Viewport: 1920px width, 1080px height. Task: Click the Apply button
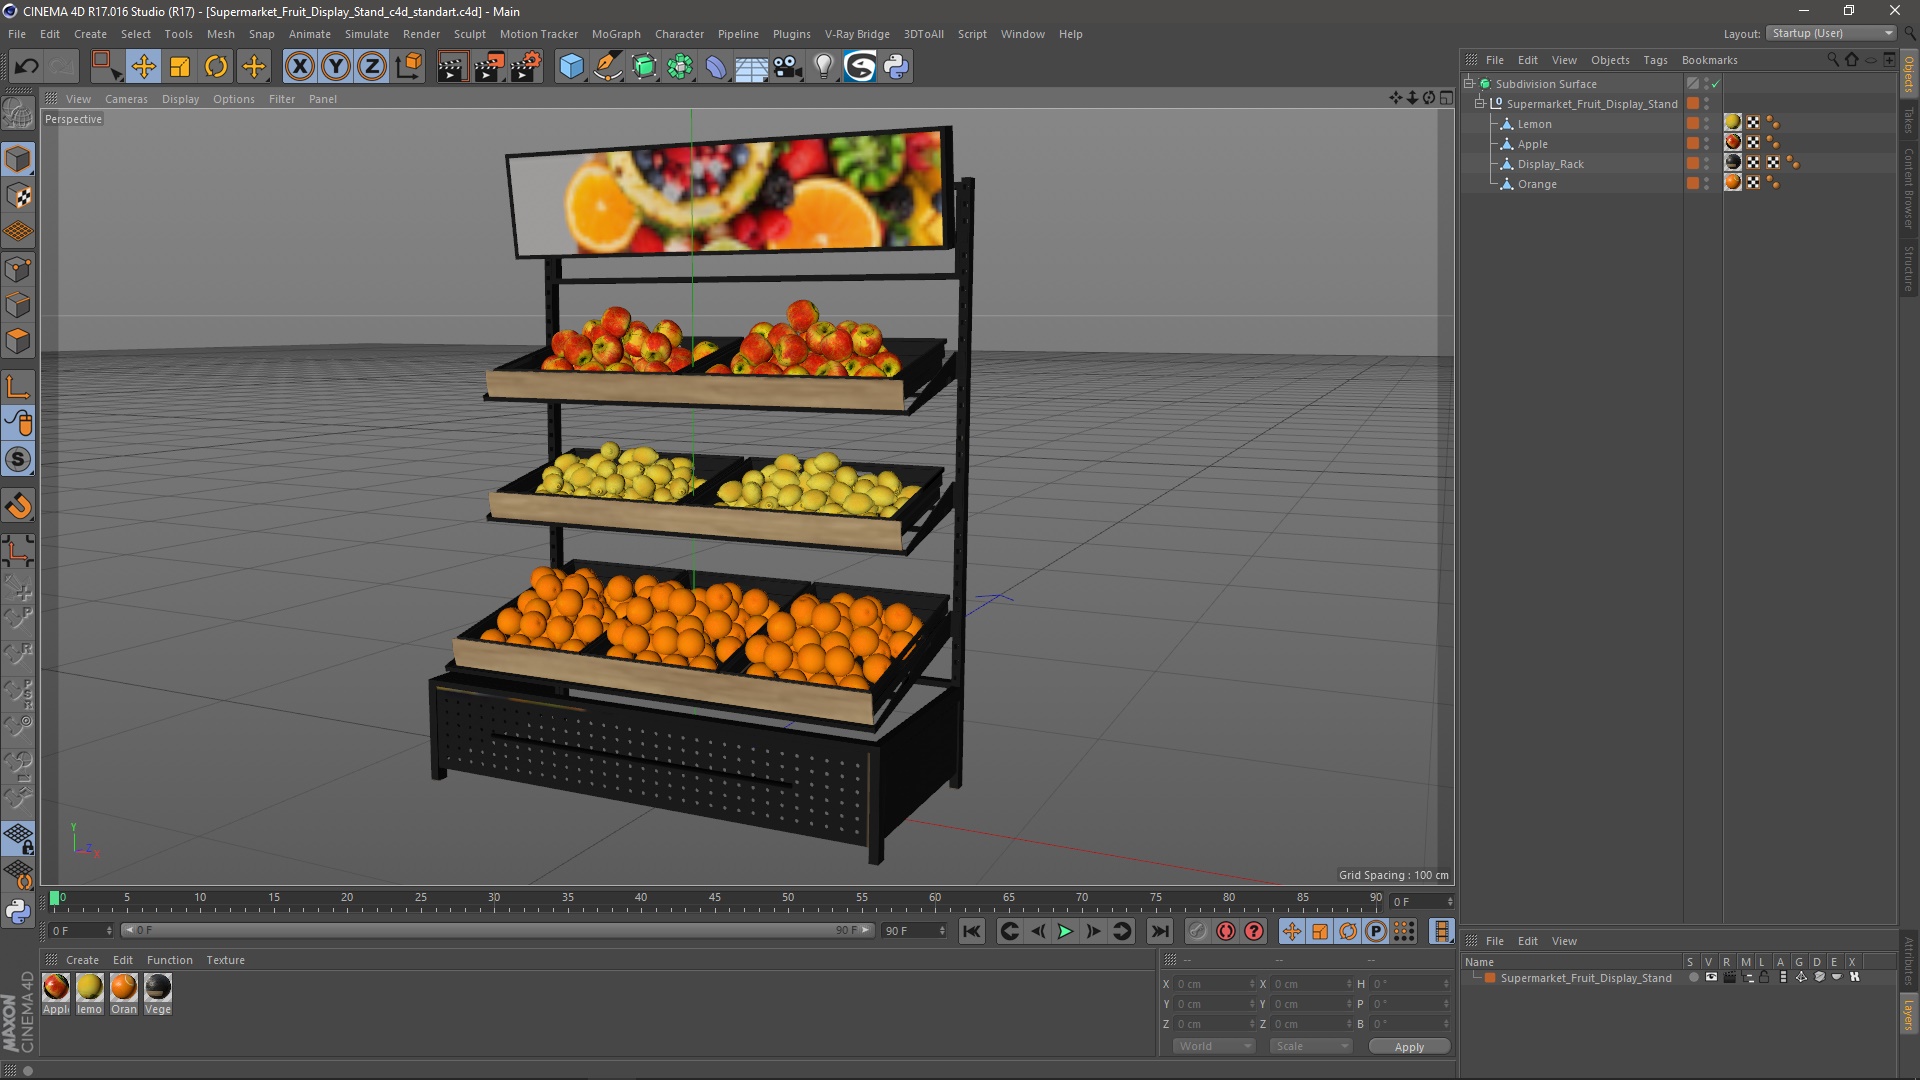click(x=1409, y=1047)
